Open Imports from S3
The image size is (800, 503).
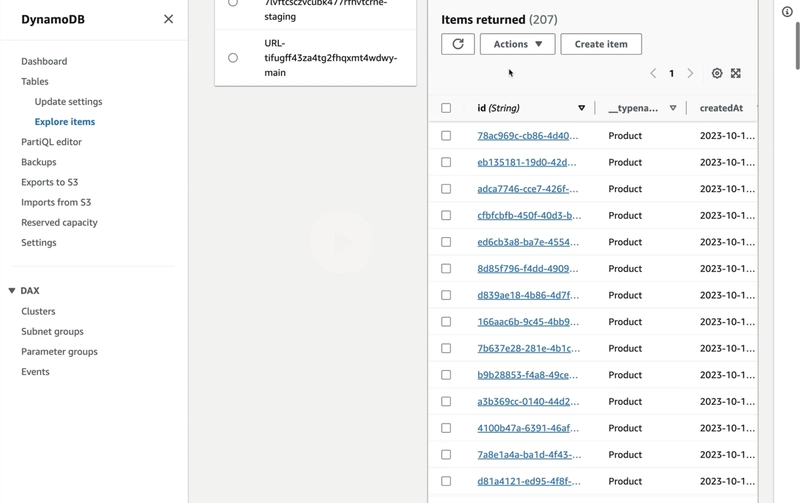[56, 202]
